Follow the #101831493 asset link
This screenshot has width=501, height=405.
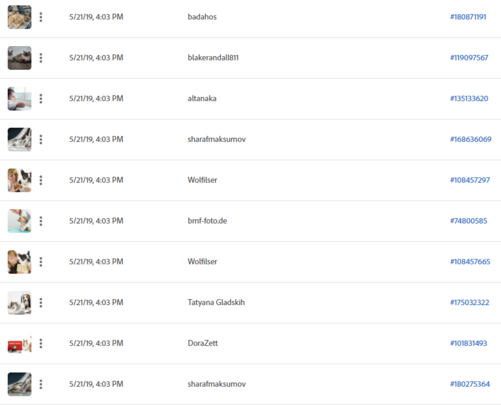(x=468, y=343)
